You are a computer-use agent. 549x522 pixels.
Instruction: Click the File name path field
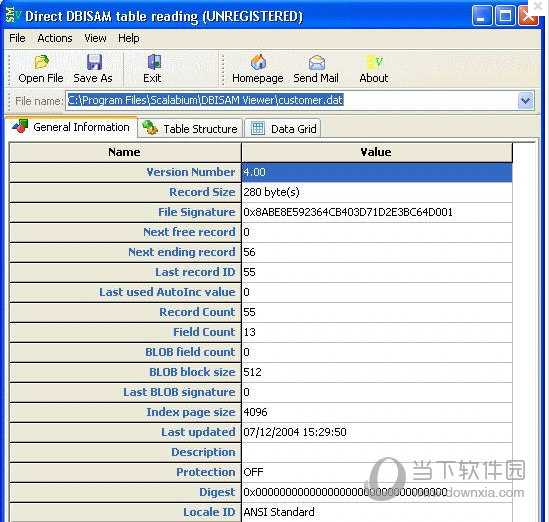click(292, 101)
